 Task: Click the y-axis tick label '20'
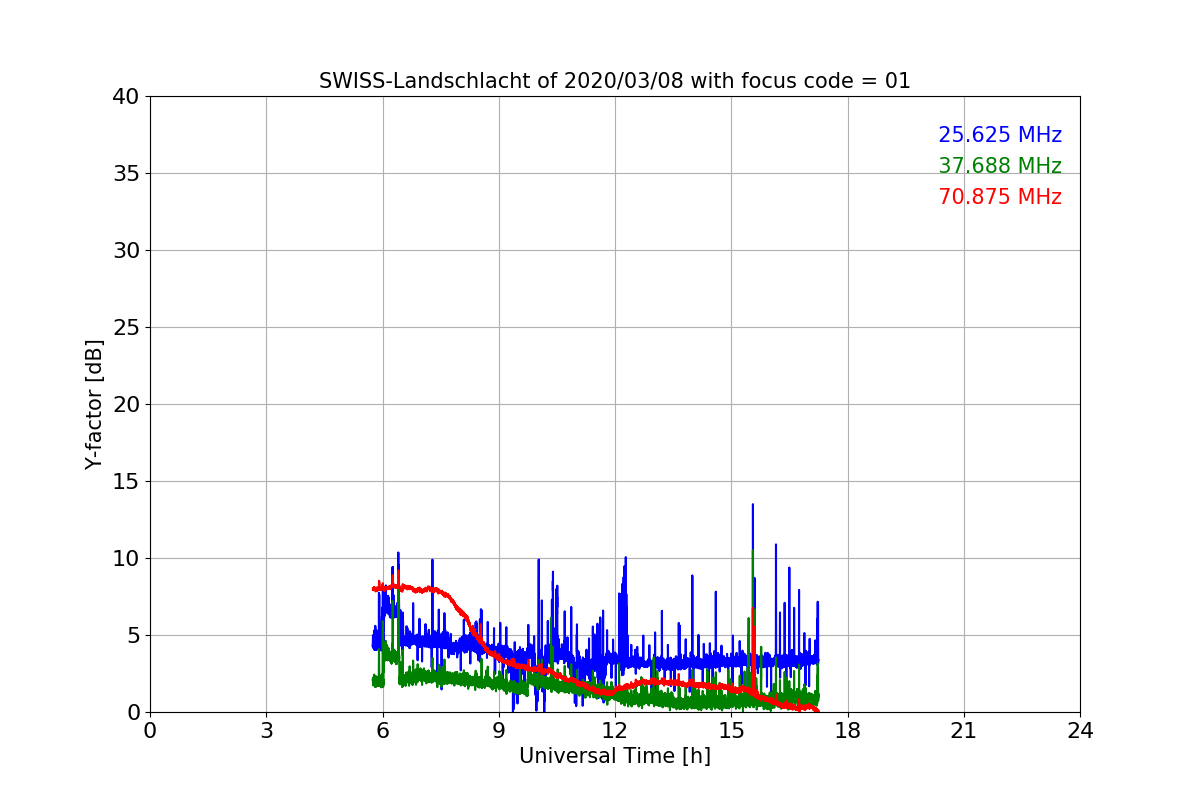126,405
